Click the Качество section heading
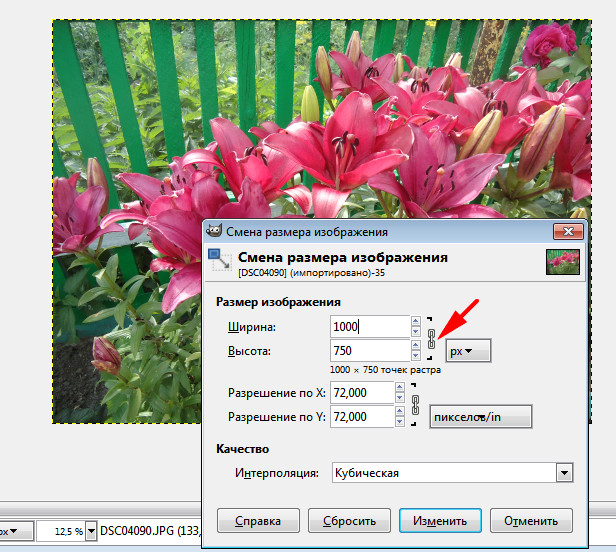 click(242, 449)
